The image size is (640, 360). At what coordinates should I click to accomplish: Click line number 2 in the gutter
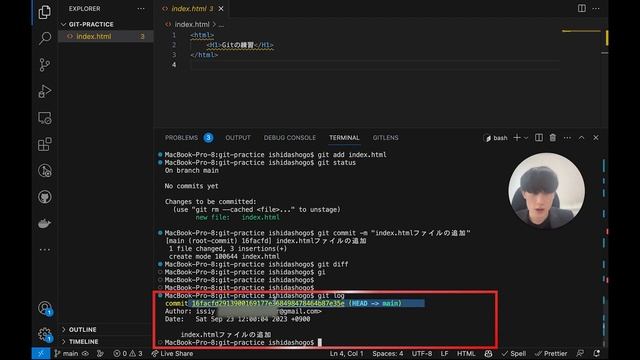coord(174,45)
